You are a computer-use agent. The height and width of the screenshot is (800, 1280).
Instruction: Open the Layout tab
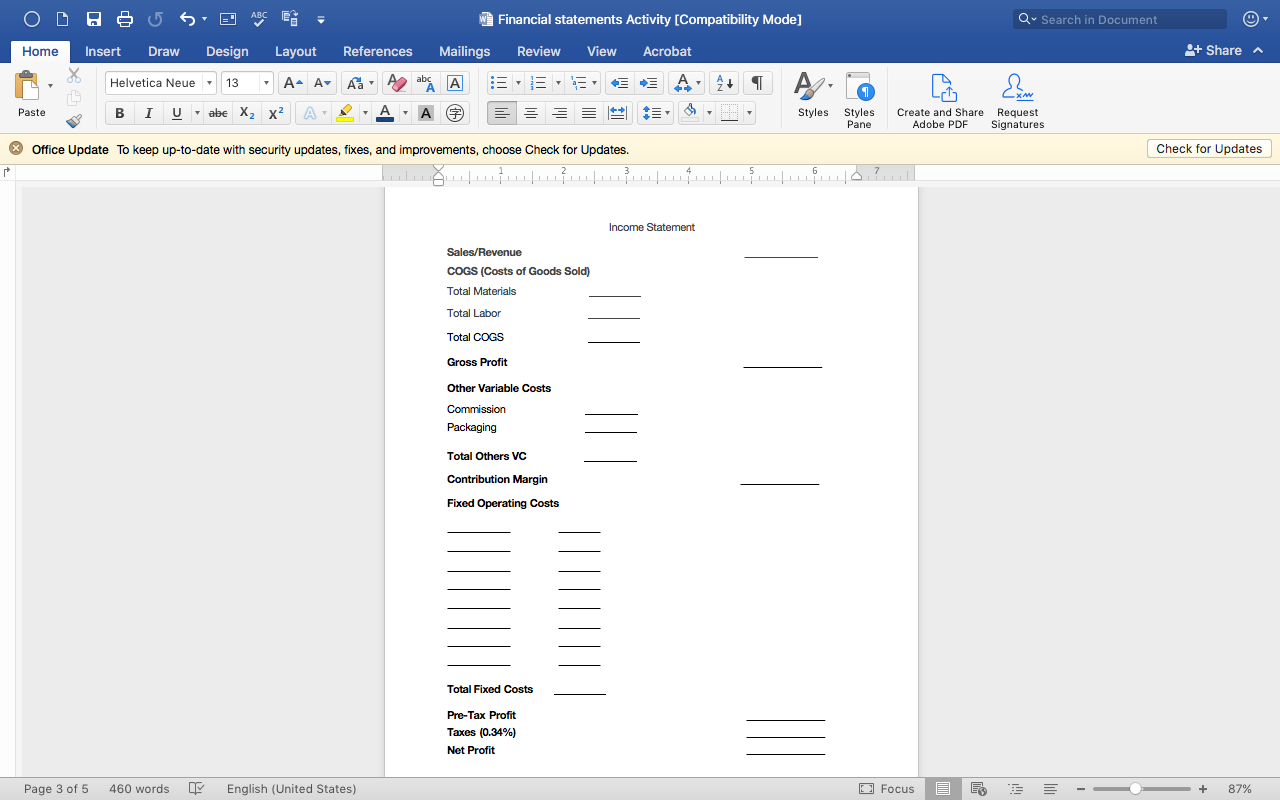coord(295,51)
